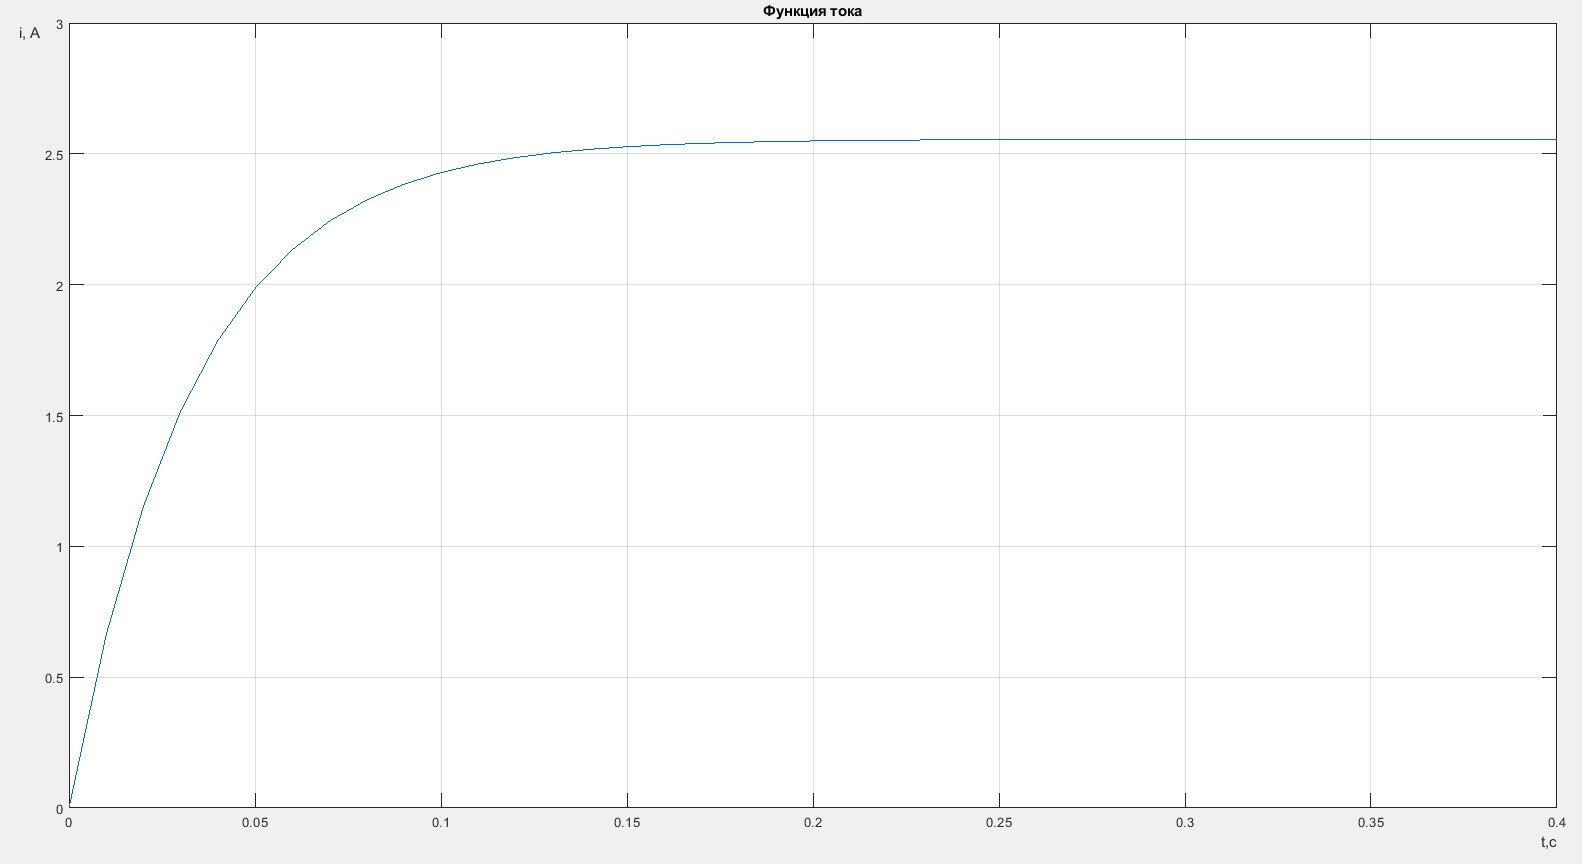Select the x-axis label 't,c'
The height and width of the screenshot is (864, 1582).
(1548, 842)
